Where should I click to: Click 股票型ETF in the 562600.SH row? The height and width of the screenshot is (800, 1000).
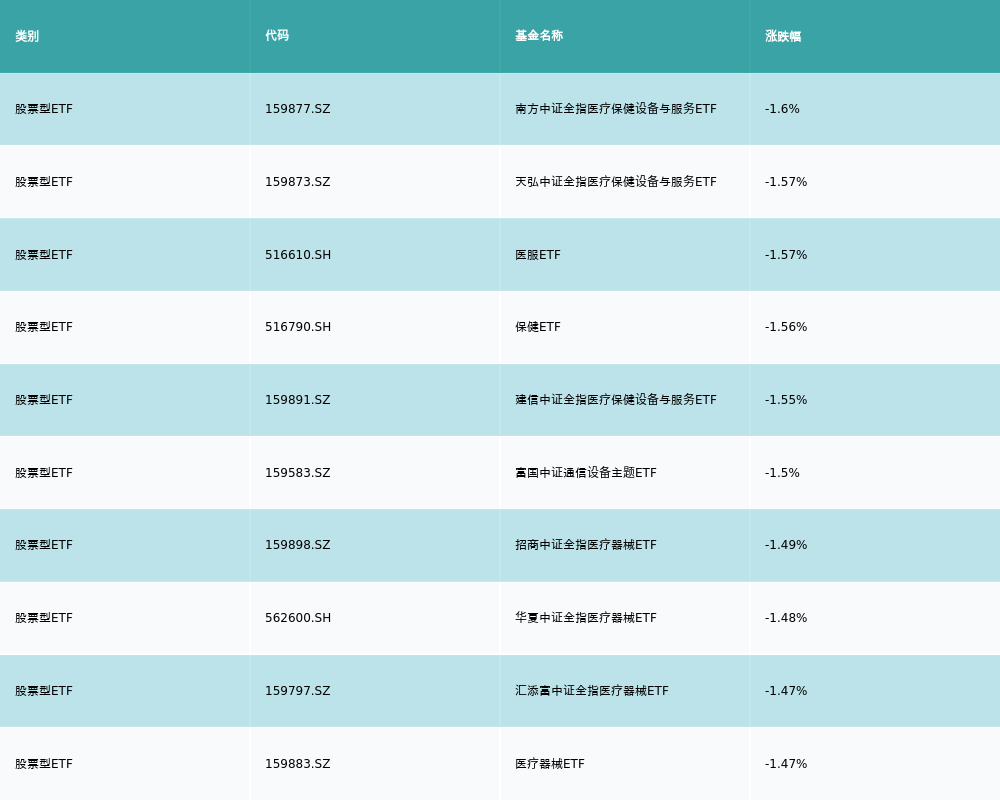click(x=44, y=618)
